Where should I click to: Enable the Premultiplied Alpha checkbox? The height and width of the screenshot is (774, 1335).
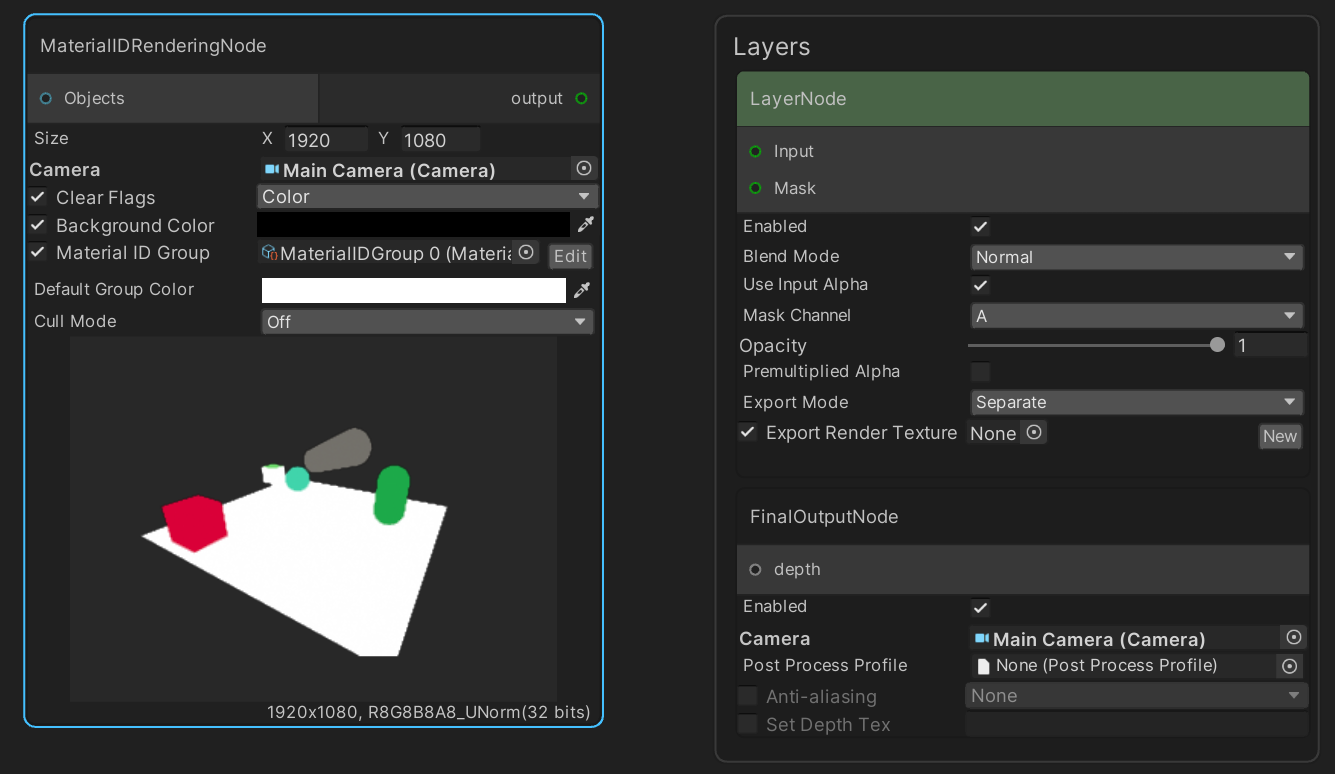tap(980, 372)
